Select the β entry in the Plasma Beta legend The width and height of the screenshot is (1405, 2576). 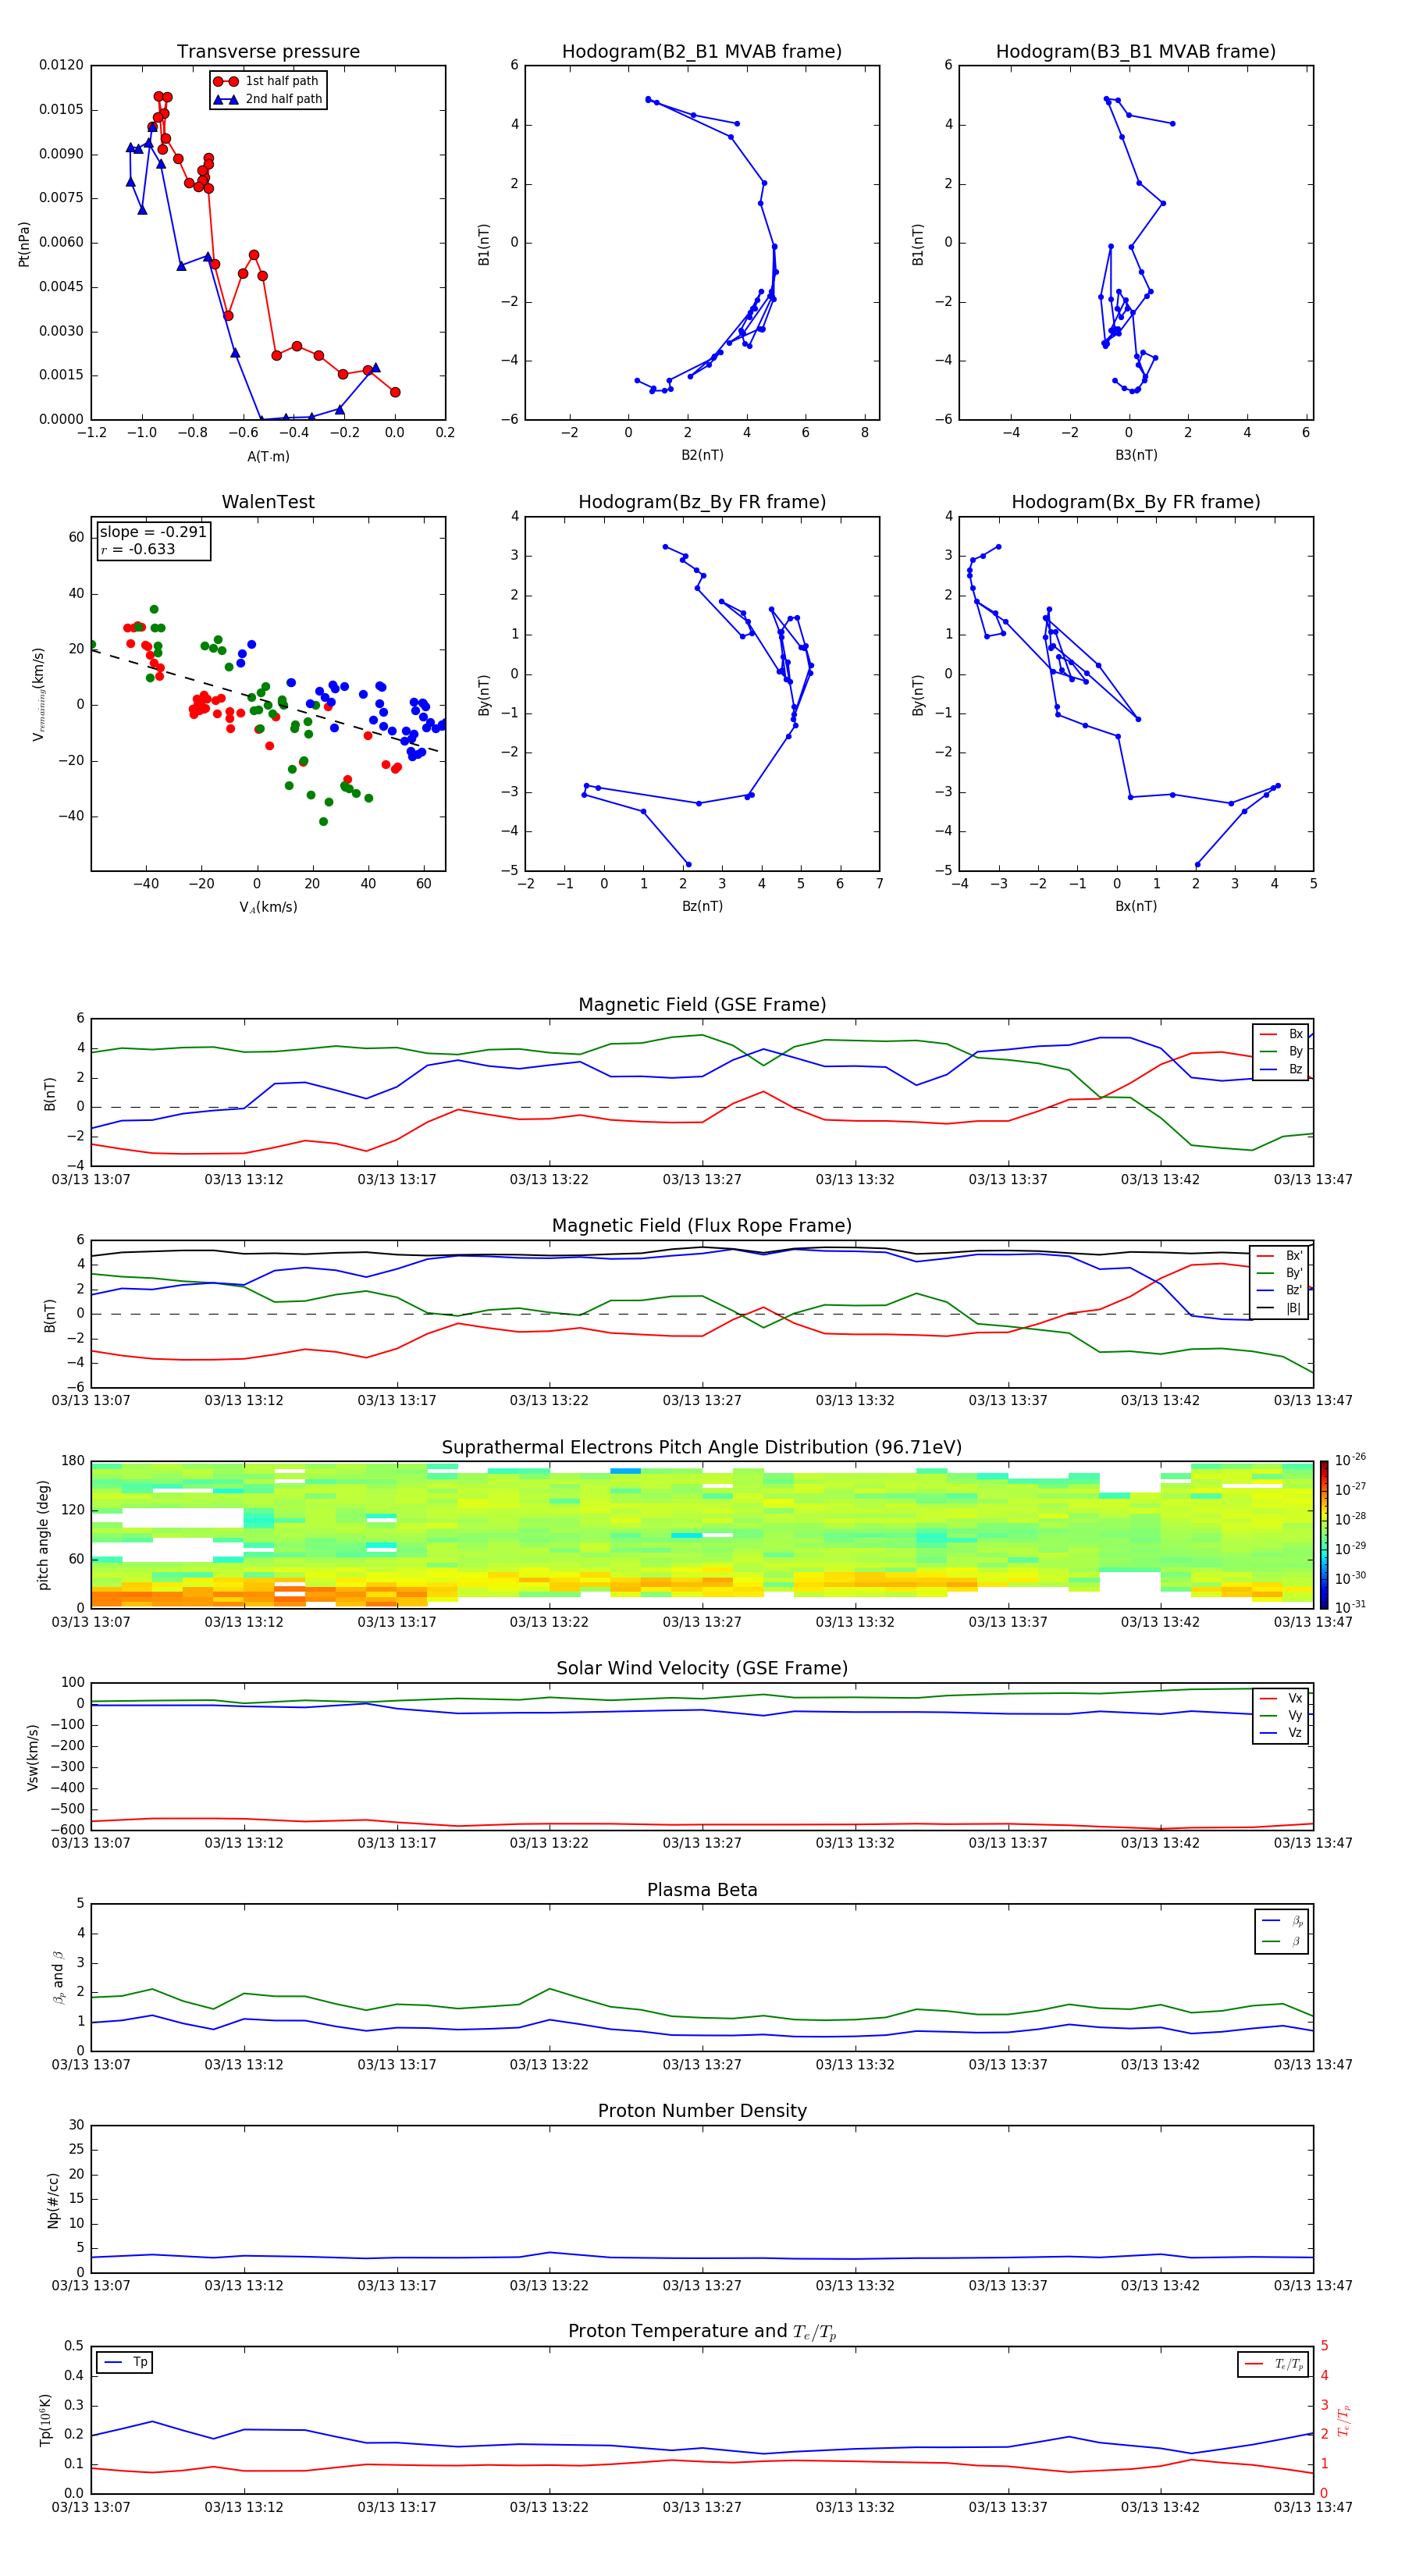tap(1283, 1941)
